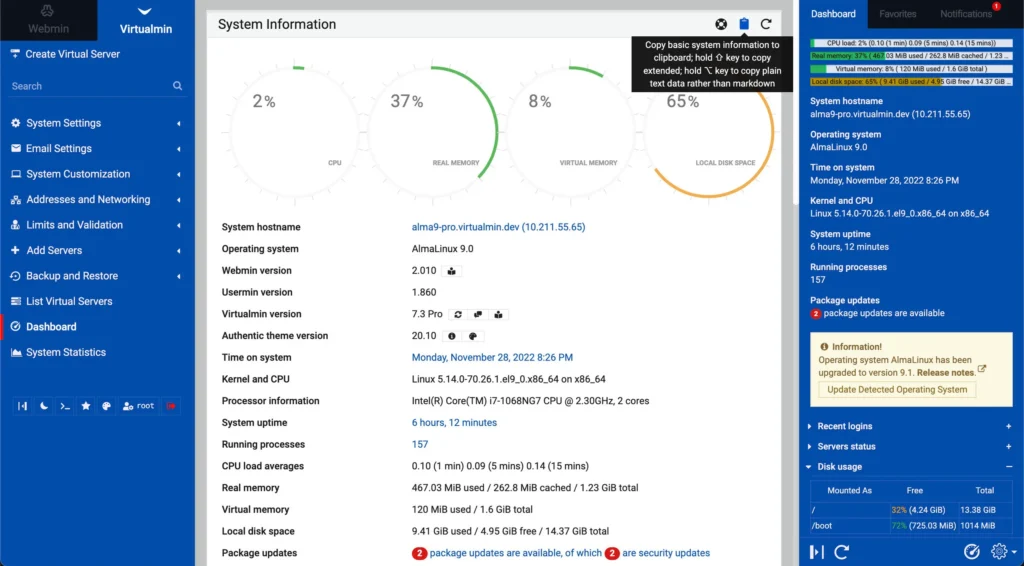Click in the Search input field

88,86
